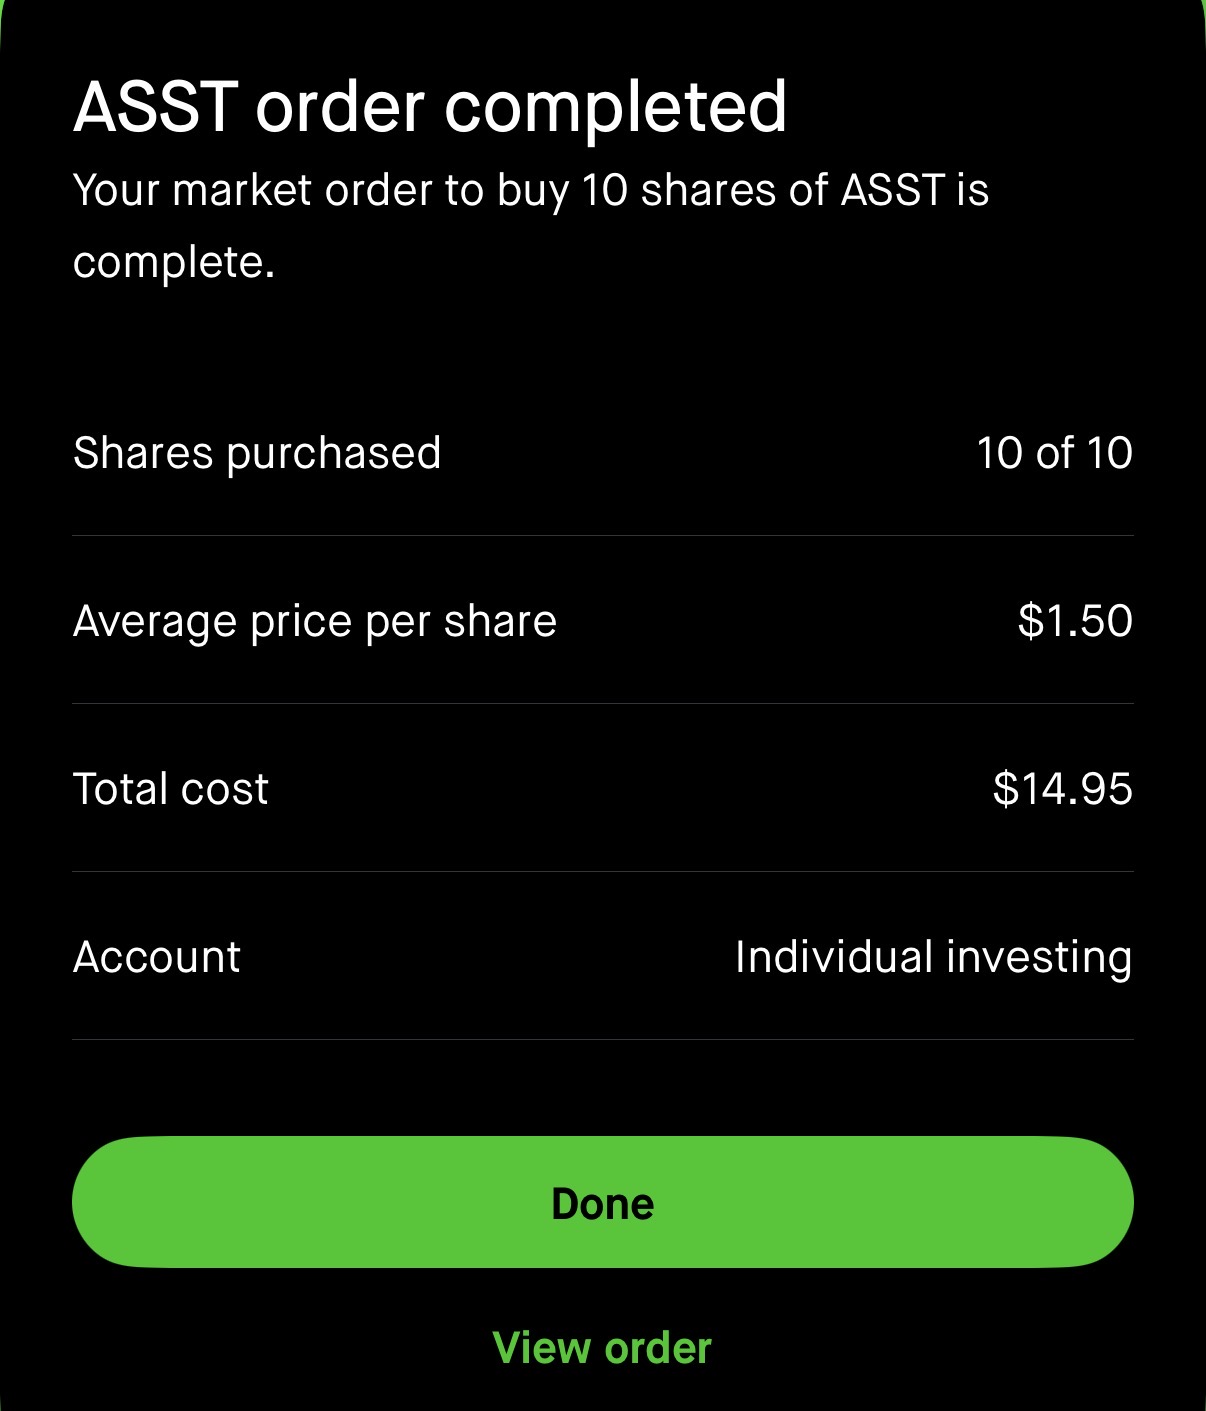The height and width of the screenshot is (1411, 1206).
Task: Click the word "completed" in the heading
Action: coord(615,107)
